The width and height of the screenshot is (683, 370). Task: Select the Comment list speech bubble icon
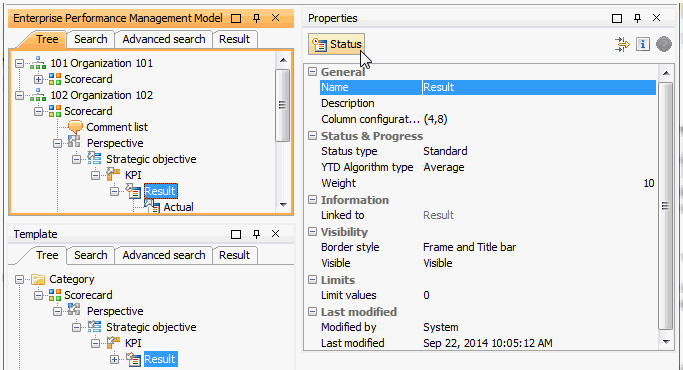75,127
